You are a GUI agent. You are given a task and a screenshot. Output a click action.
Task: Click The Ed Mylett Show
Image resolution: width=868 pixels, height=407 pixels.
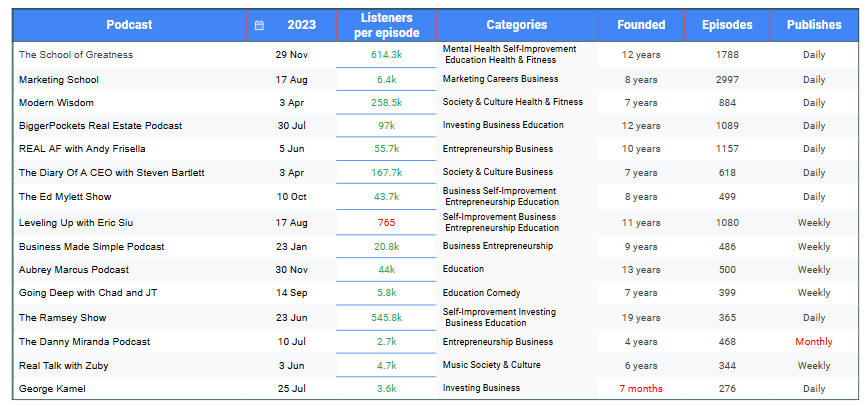(65, 197)
